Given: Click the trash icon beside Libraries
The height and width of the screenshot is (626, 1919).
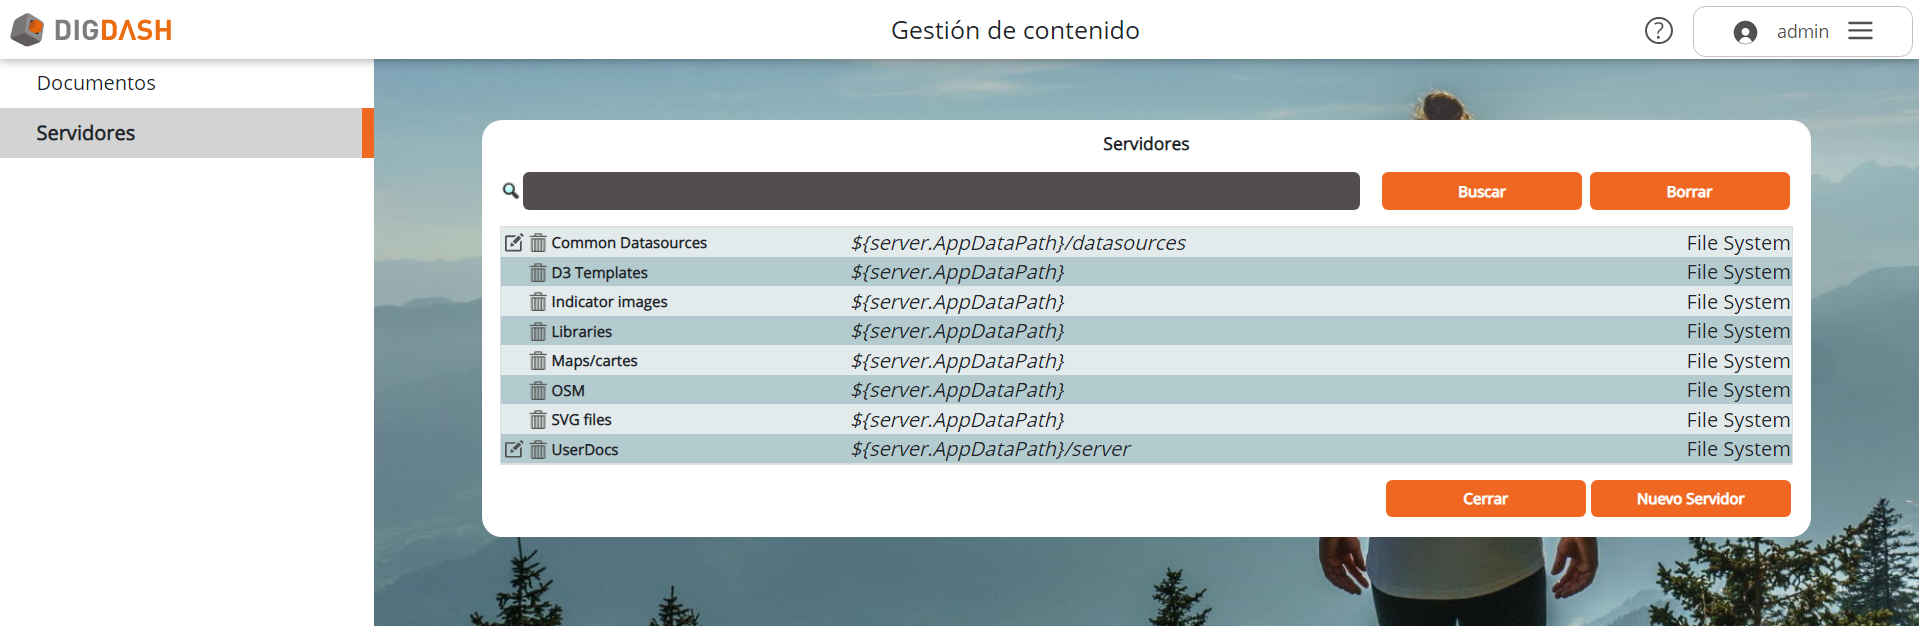Looking at the screenshot, I should point(538,332).
